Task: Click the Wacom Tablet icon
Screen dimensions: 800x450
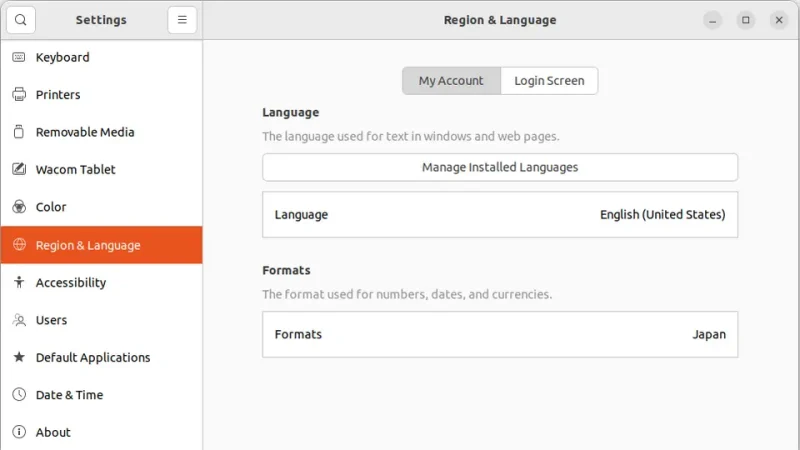Action: [x=19, y=170]
